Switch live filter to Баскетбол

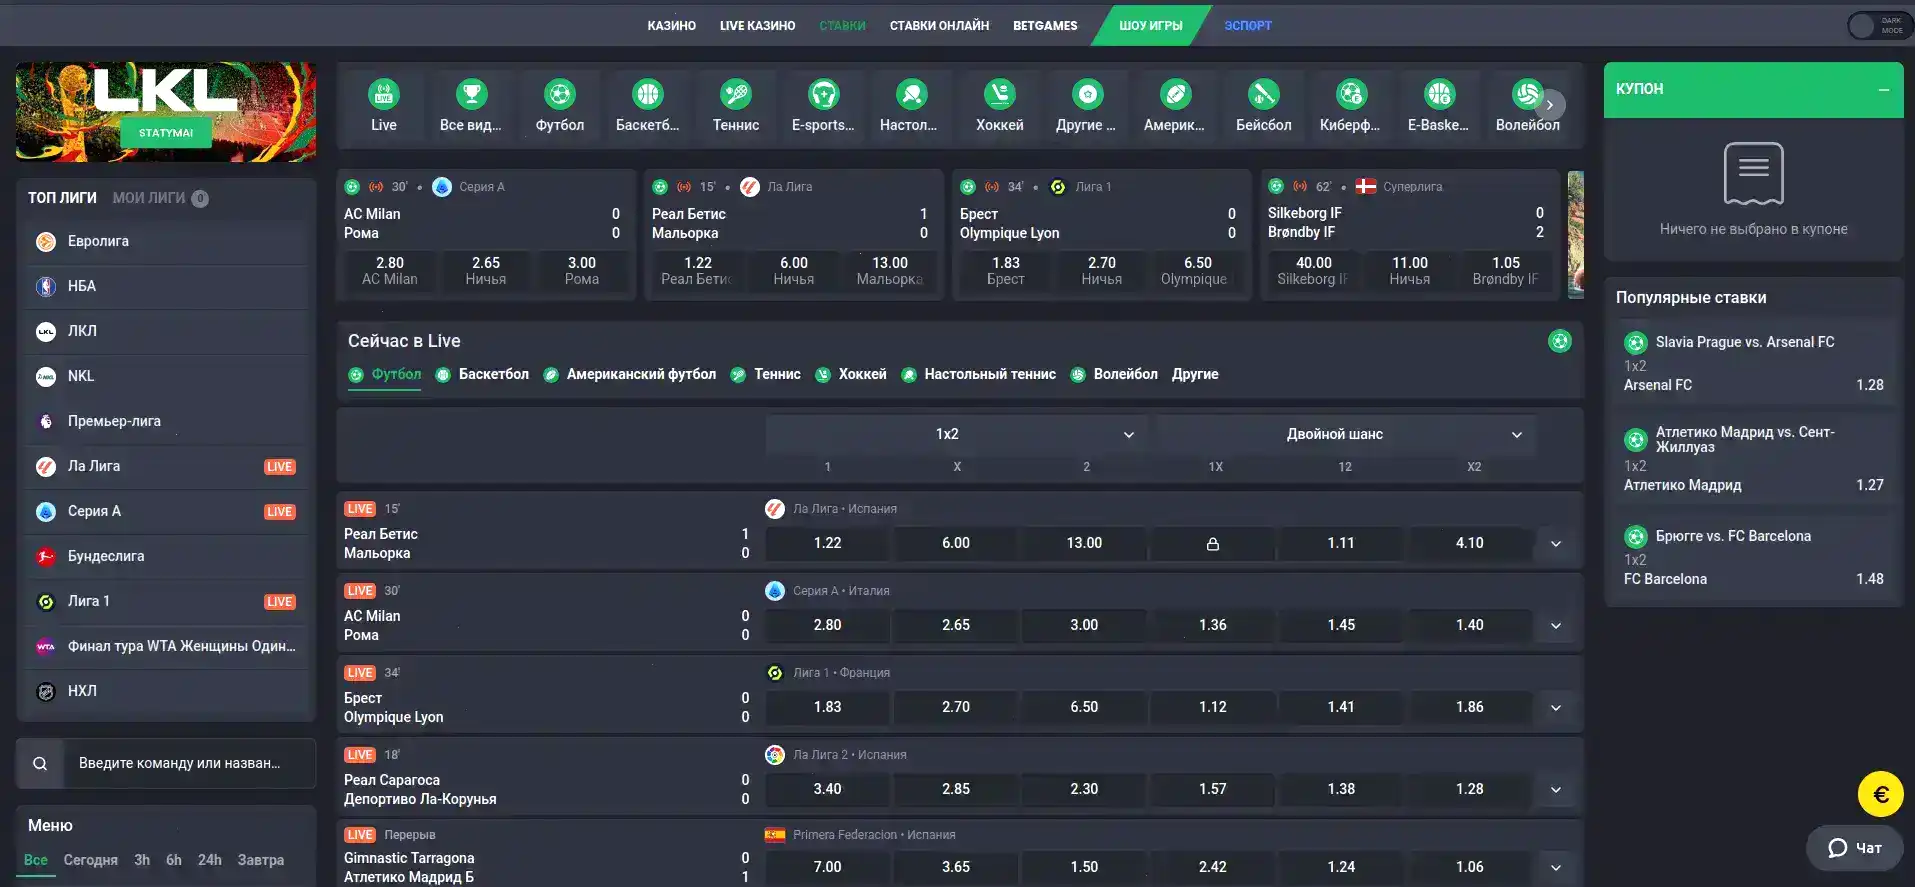coord(493,374)
